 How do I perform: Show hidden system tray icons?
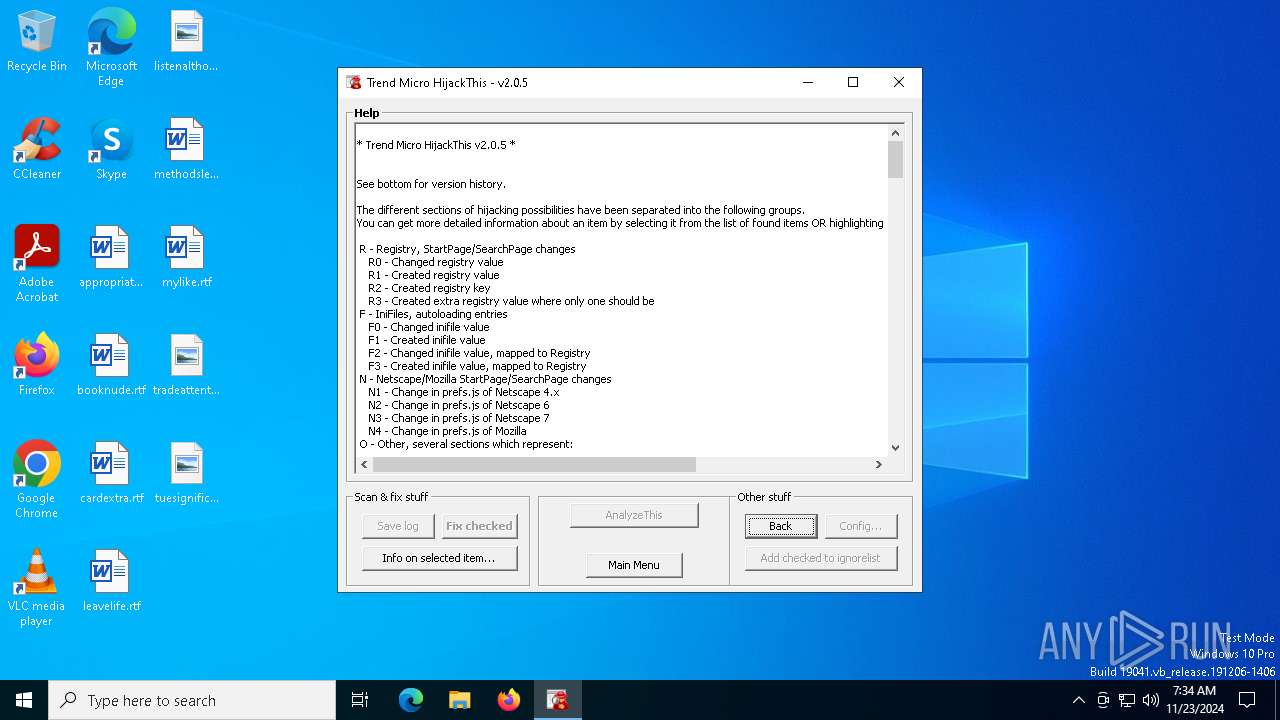coord(1078,700)
